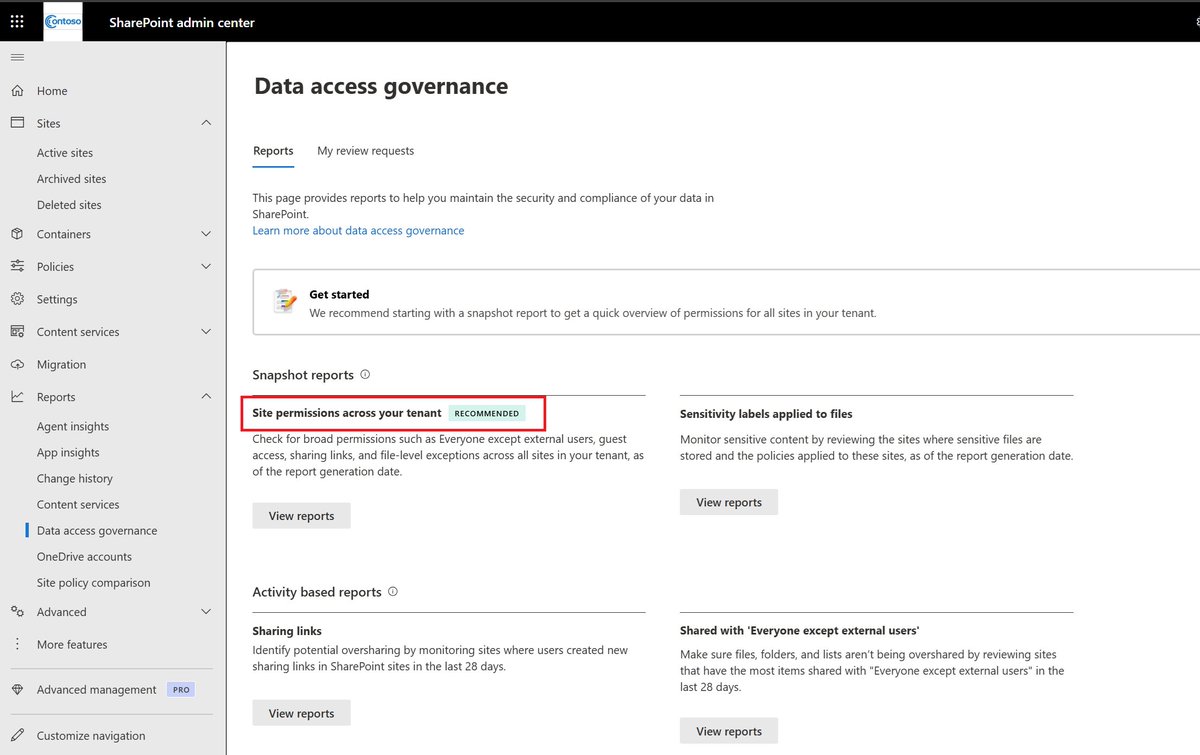Viewport: 1200px width, 755px height.
Task: Click the Sharing links heading
Action: pyautogui.click(x=287, y=631)
